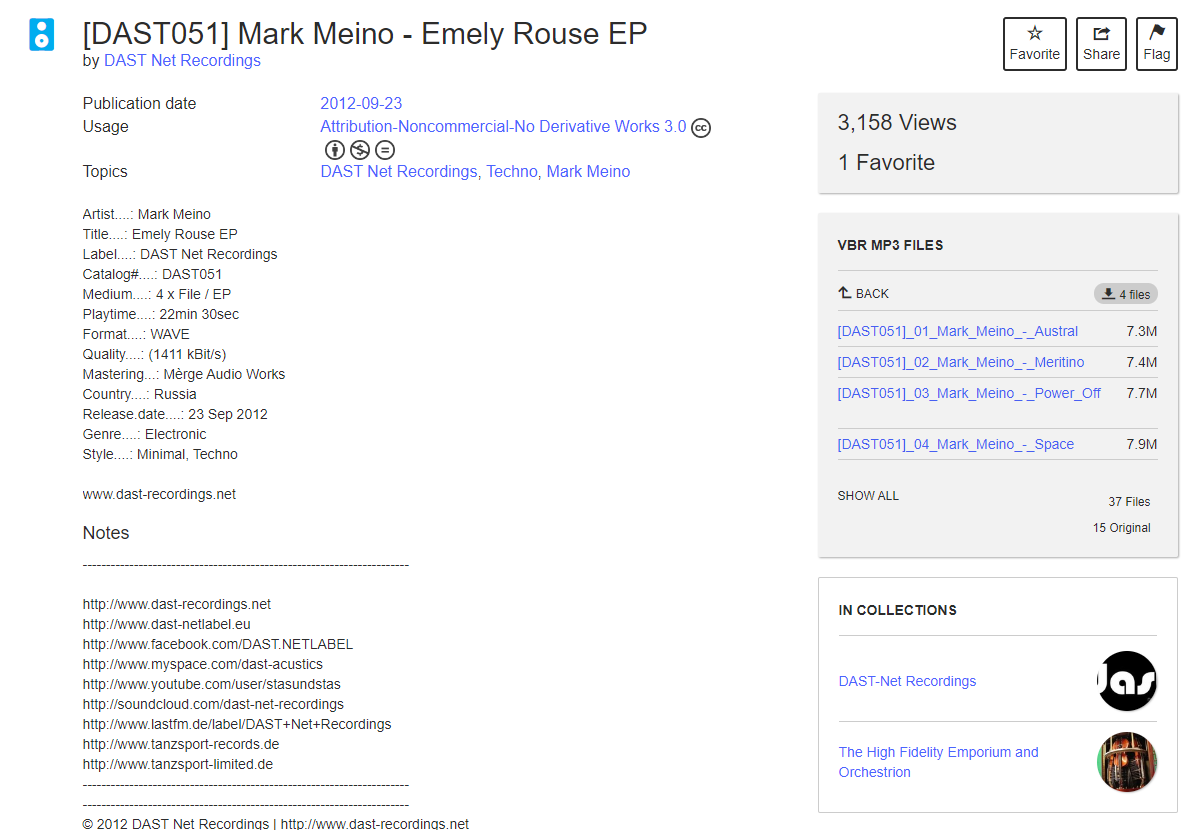Go BACK in the VBR MP3 files list

pos(863,294)
